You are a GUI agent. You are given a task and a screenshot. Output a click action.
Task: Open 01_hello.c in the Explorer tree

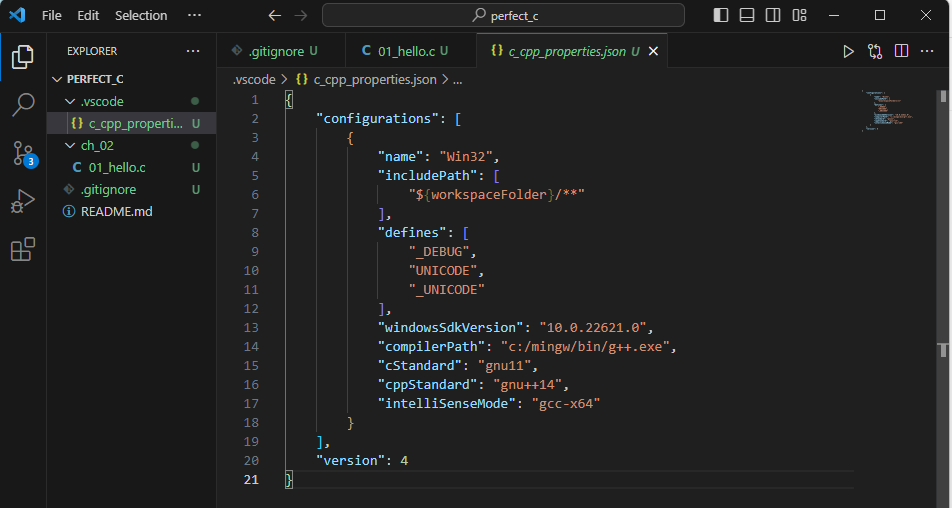click(132, 168)
